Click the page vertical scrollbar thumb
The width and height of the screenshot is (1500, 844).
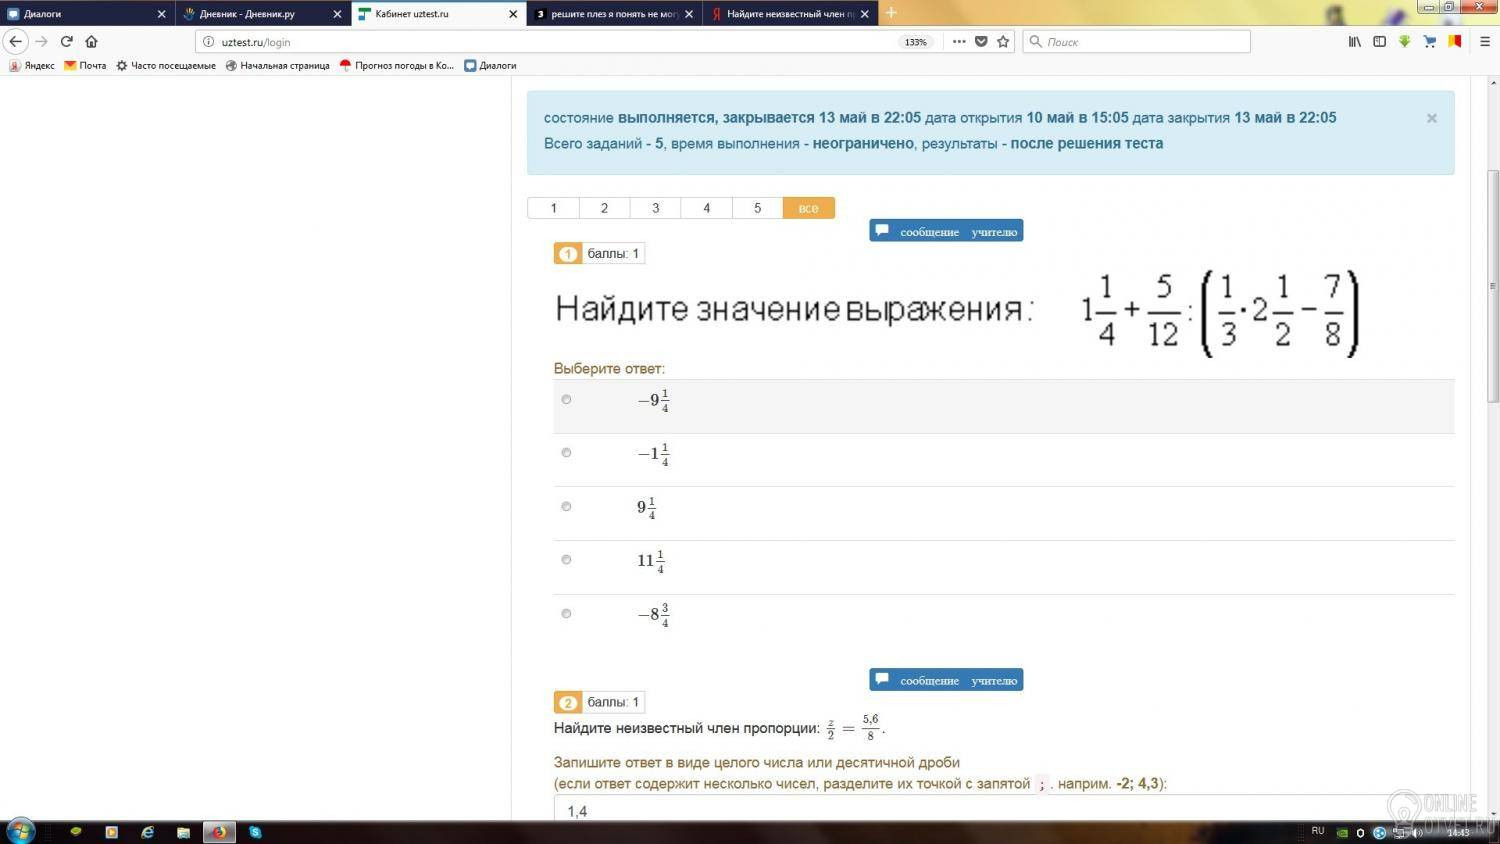pos(1493,285)
